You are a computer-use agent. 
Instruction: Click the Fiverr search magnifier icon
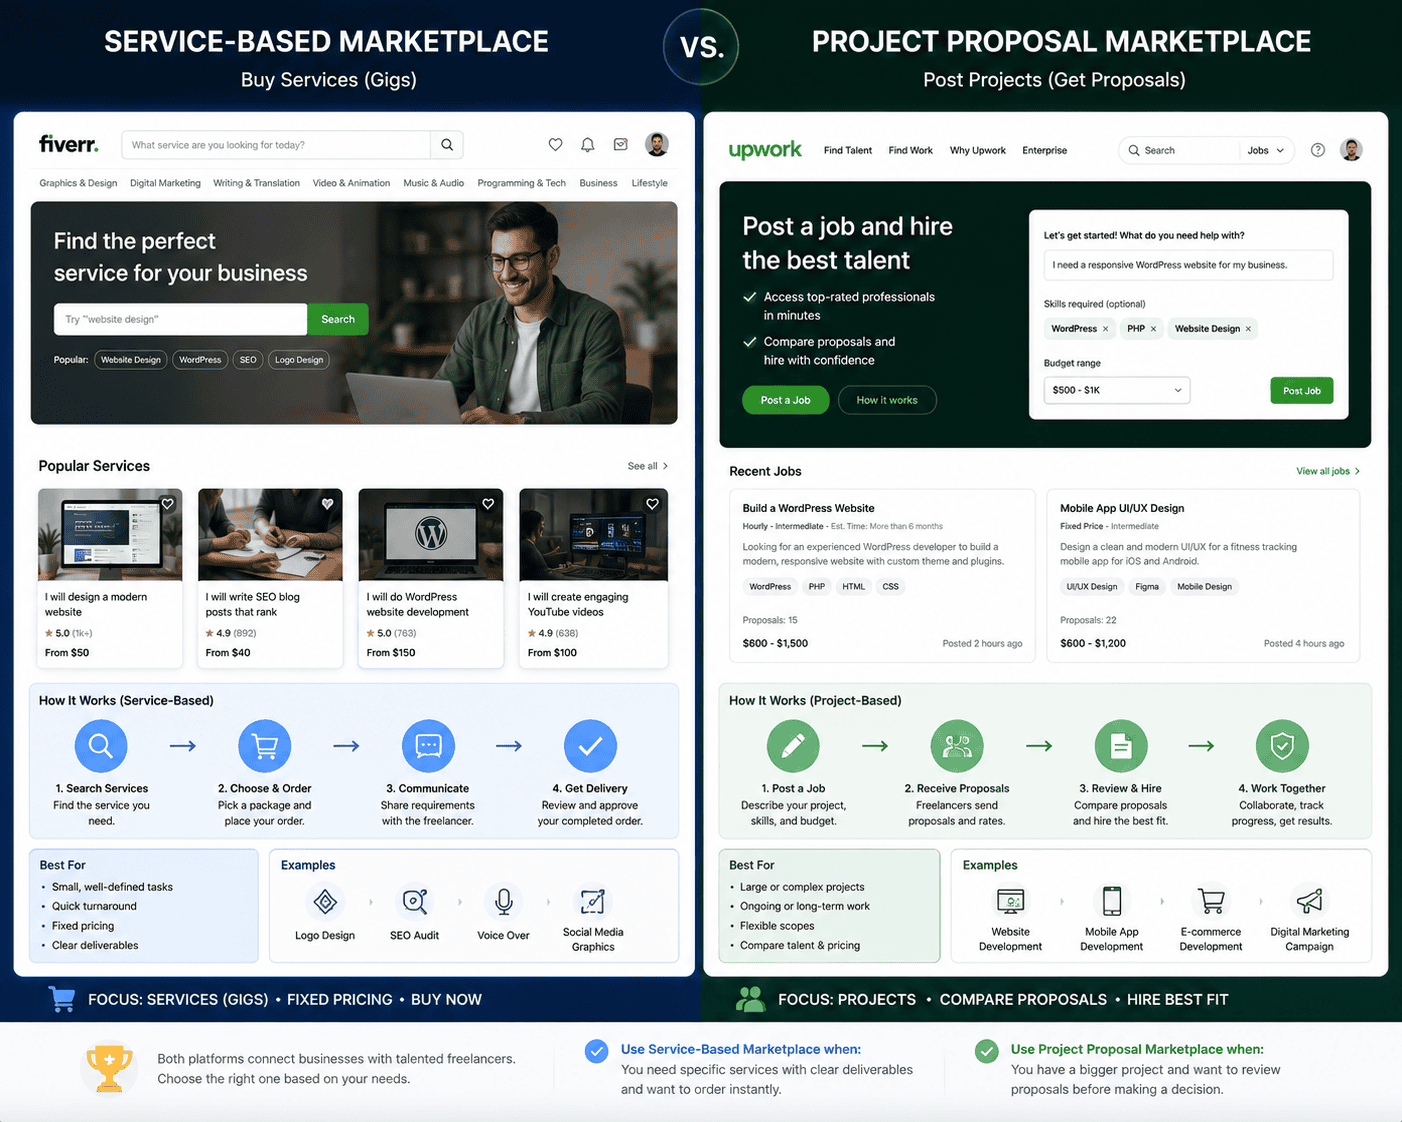point(447,145)
